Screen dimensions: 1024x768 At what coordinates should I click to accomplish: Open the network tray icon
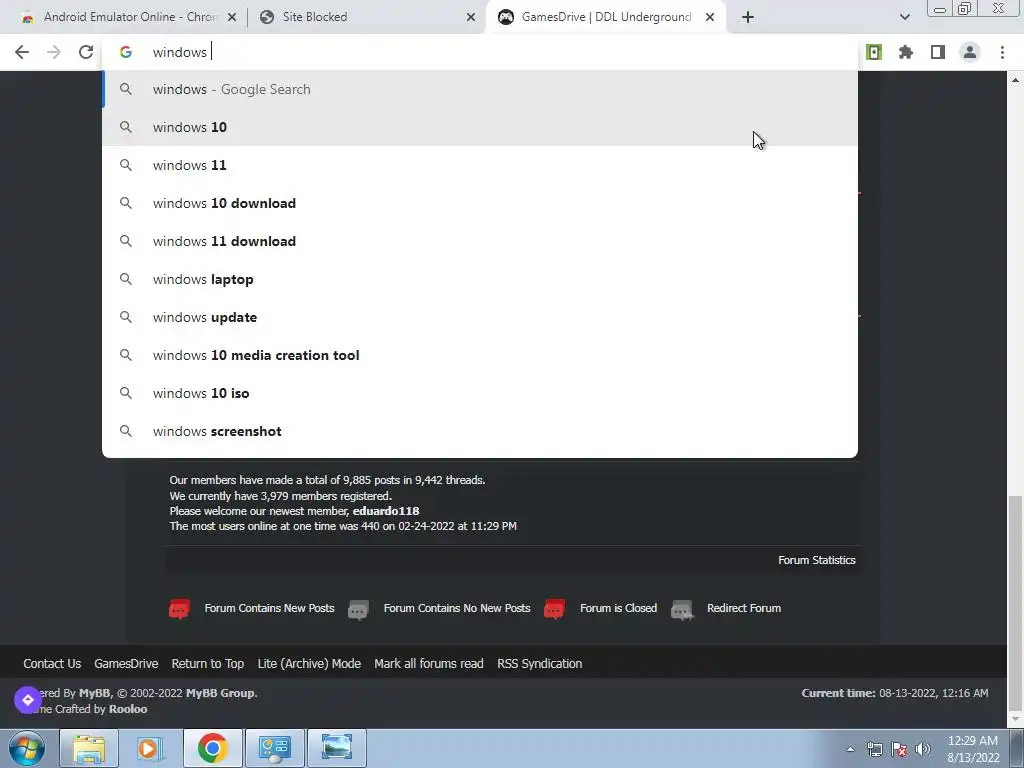tap(874, 749)
